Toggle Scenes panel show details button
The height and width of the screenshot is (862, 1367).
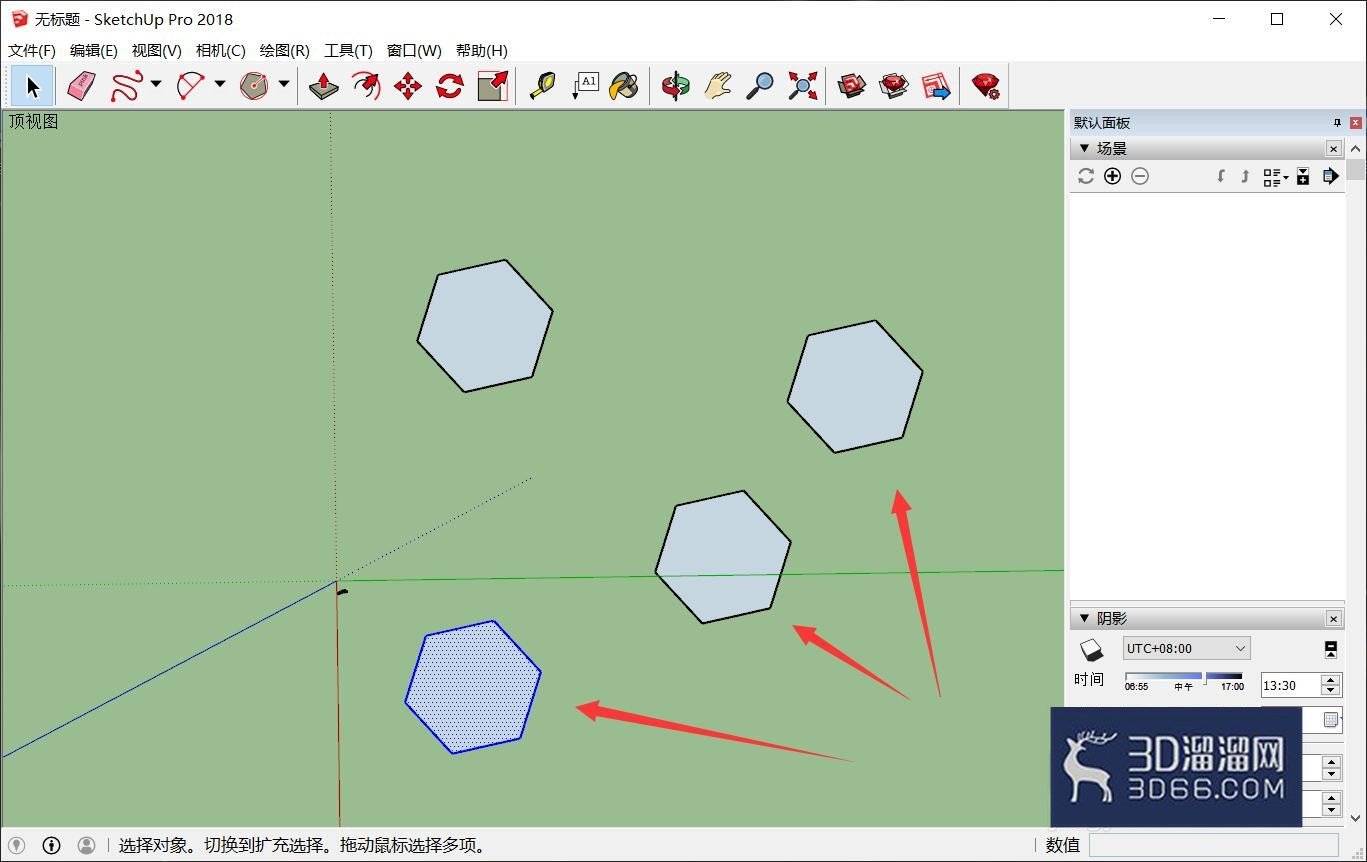point(1303,176)
